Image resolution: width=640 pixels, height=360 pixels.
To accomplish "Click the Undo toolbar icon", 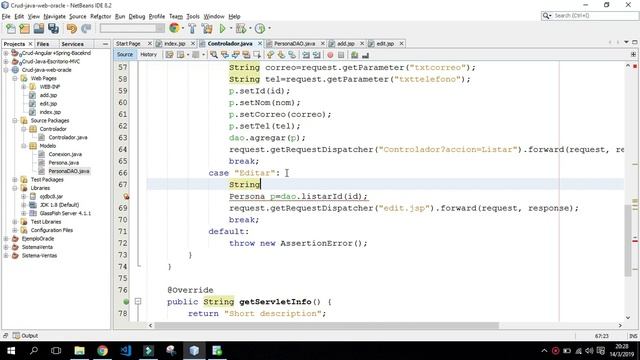I will [x=72, y=29].
